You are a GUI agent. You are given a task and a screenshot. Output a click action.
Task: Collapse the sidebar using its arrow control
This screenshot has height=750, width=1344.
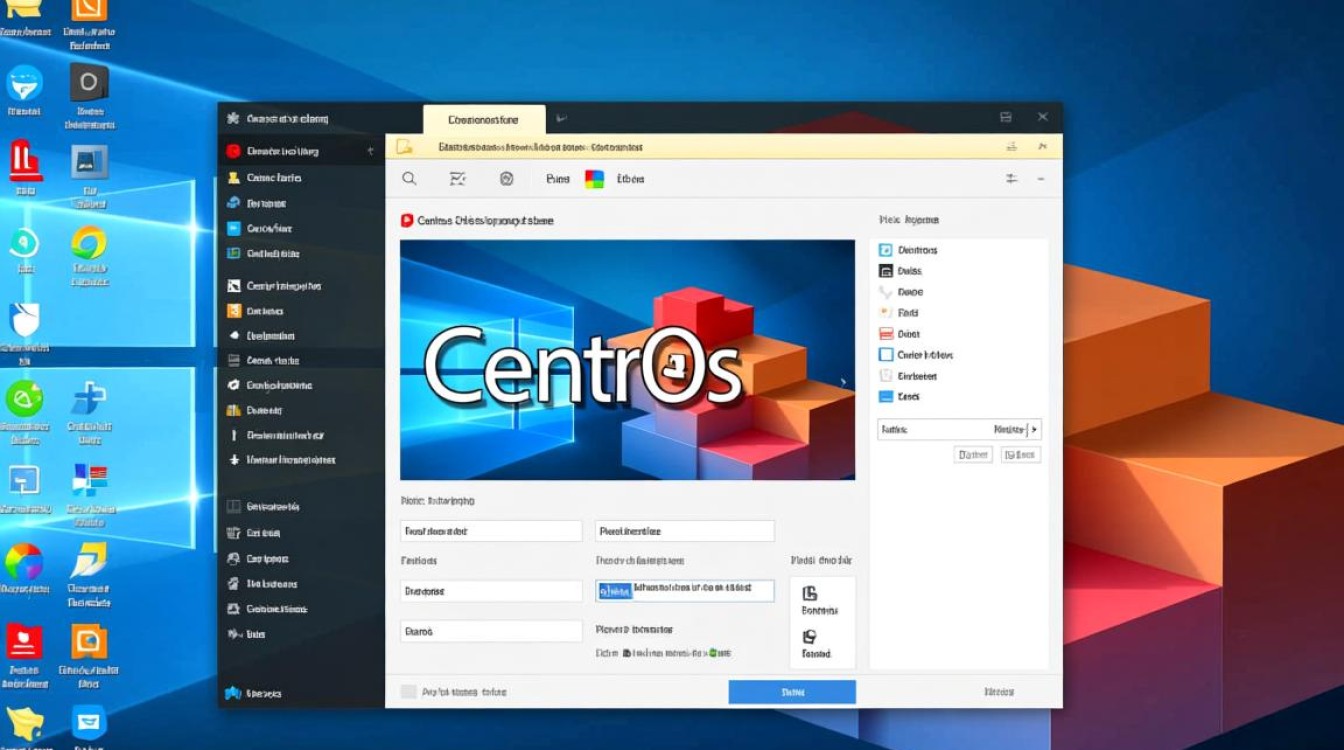pos(370,152)
